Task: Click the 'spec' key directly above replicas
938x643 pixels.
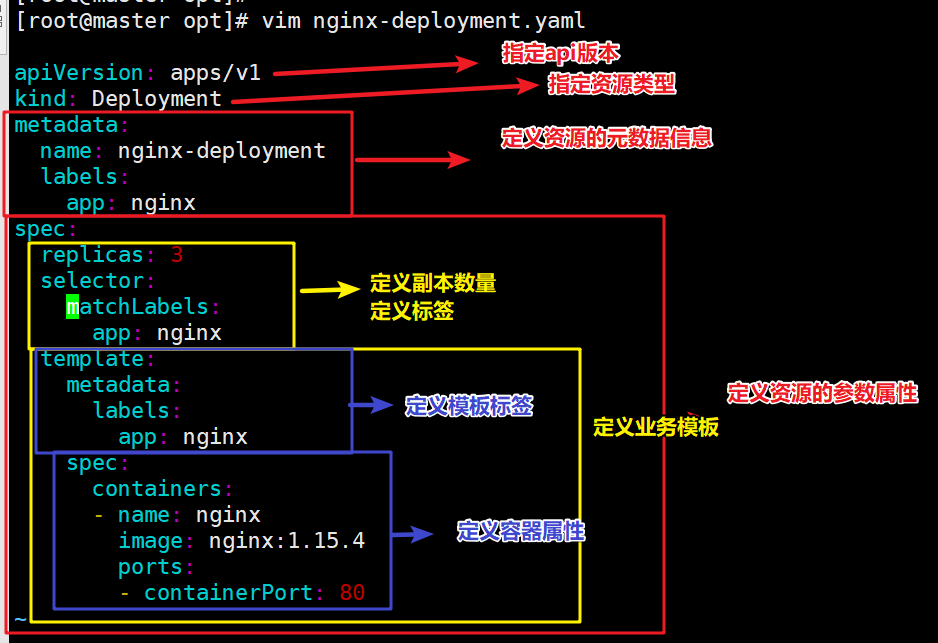Action: coord(40,230)
